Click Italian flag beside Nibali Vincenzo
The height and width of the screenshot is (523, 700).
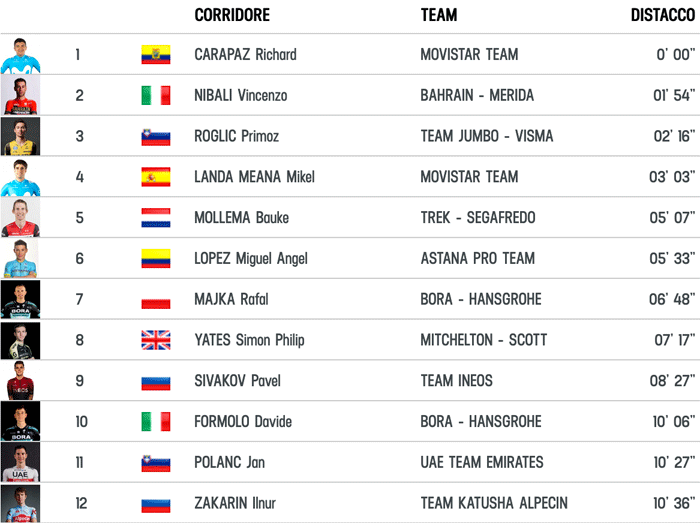pos(155,96)
